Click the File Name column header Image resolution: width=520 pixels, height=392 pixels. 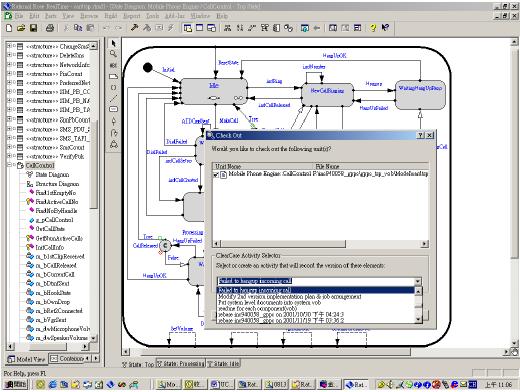pos(371,166)
